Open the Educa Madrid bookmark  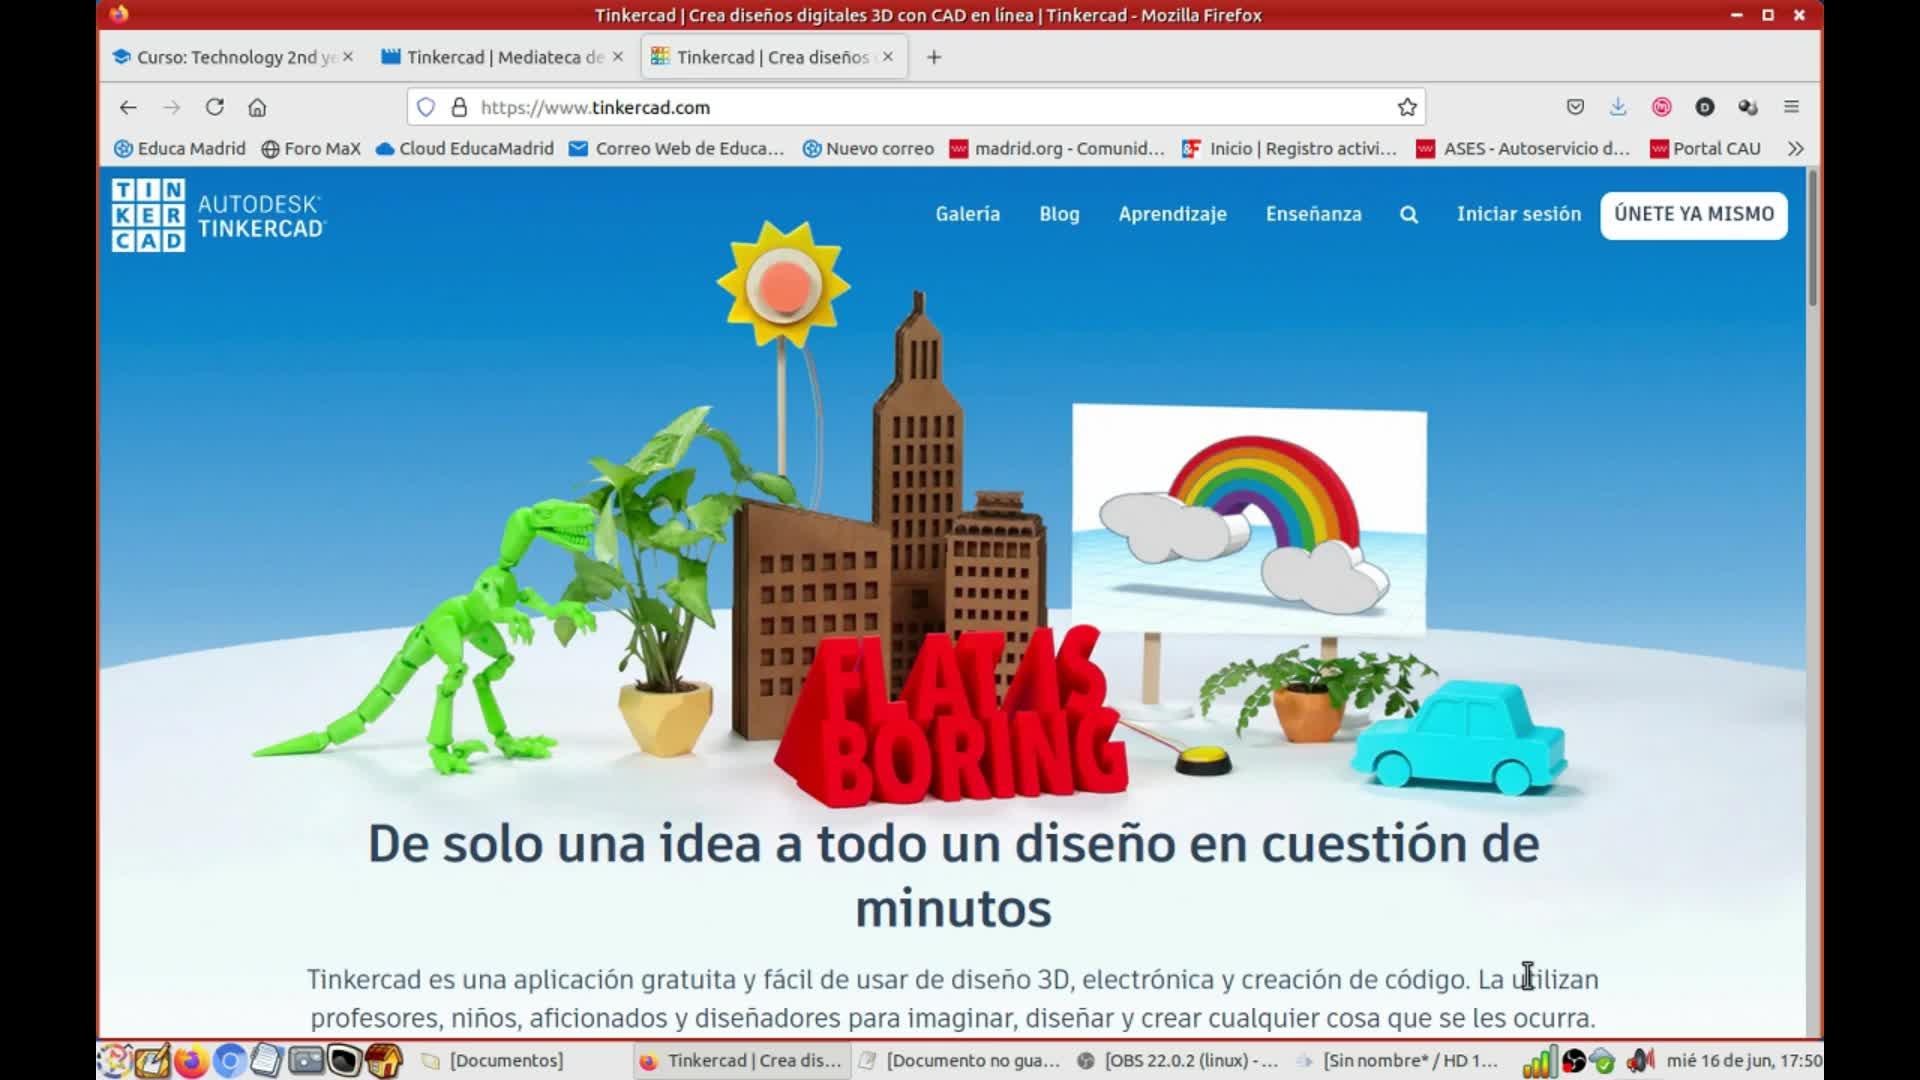[x=180, y=148]
